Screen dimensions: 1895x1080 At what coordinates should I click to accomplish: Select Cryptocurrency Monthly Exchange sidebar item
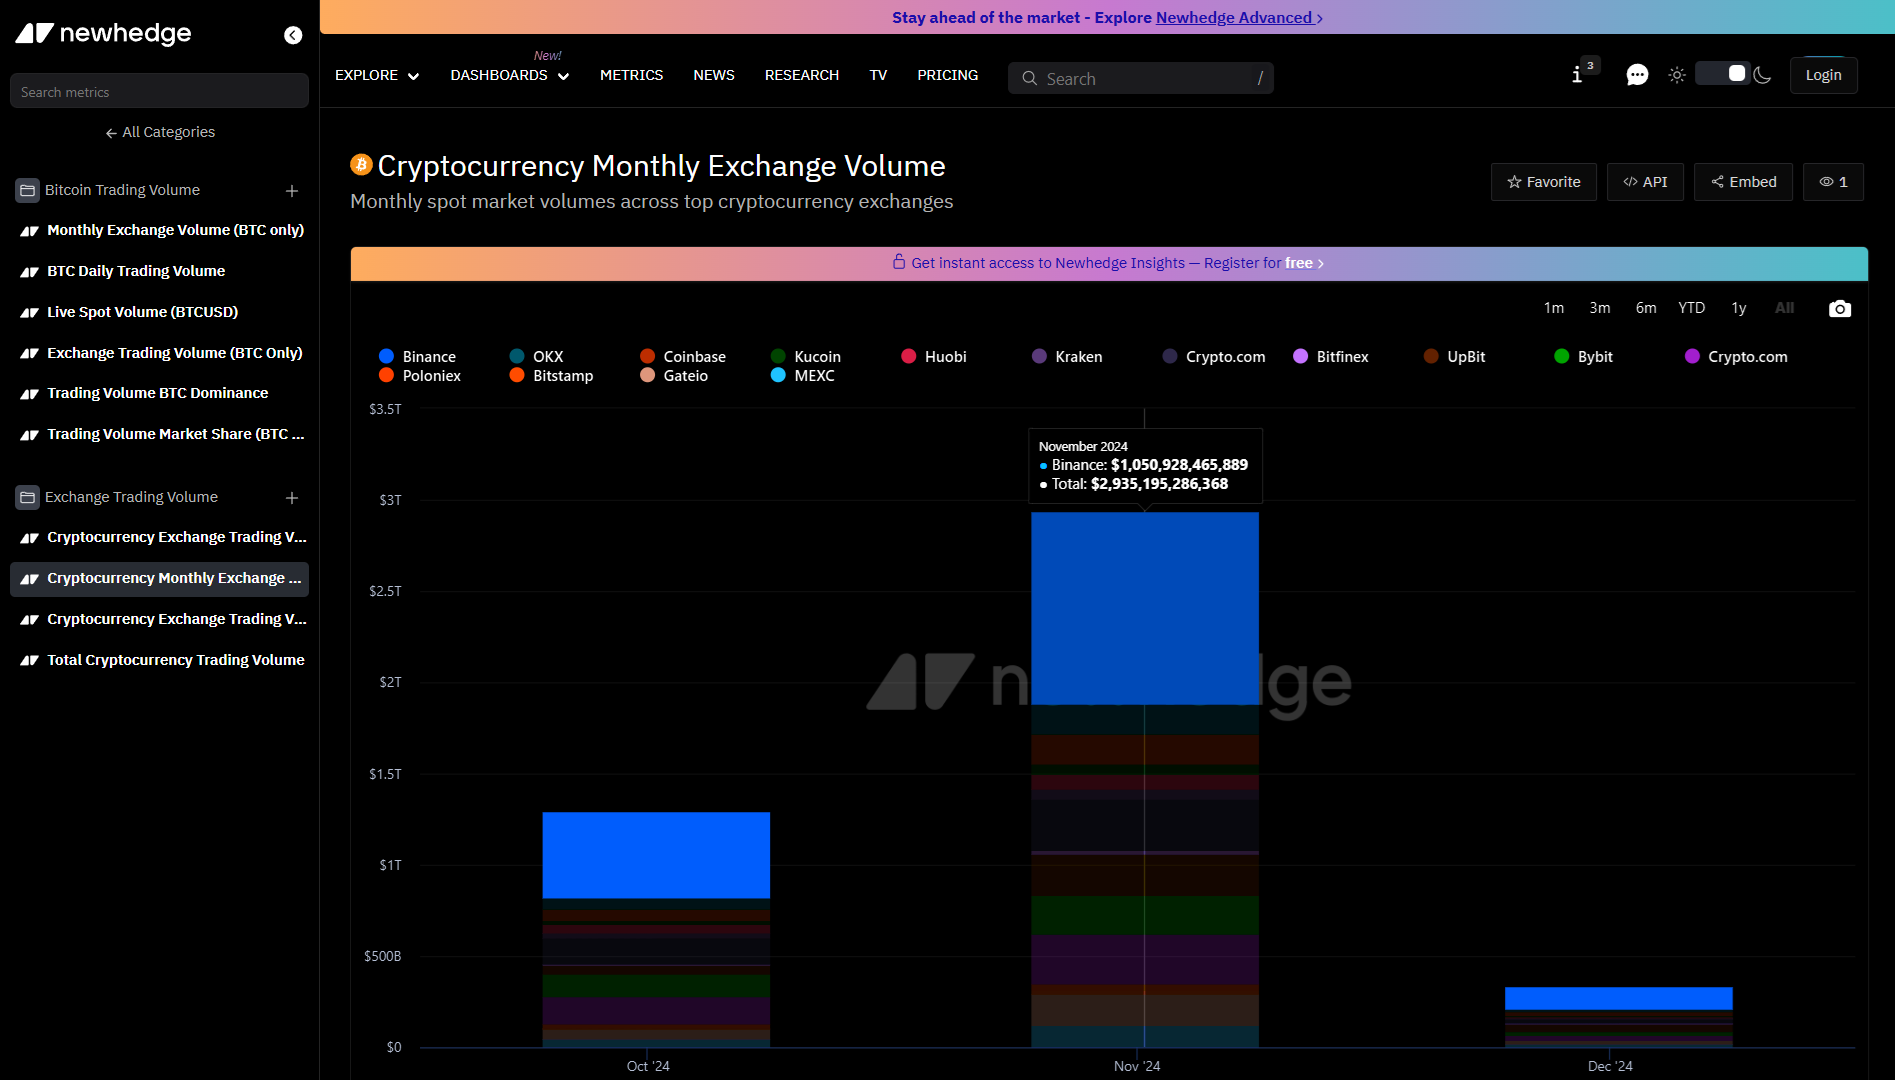(x=160, y=578)
